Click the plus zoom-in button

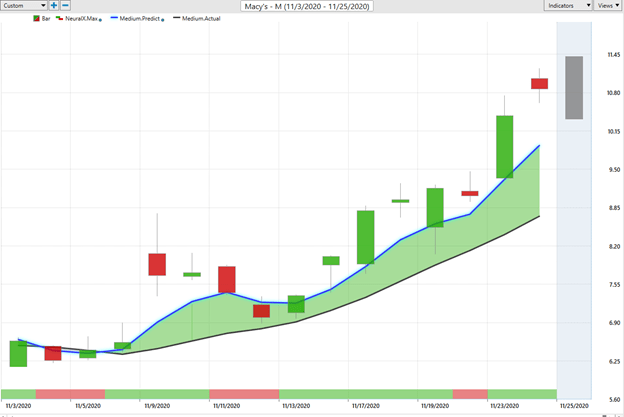(54, 6)
